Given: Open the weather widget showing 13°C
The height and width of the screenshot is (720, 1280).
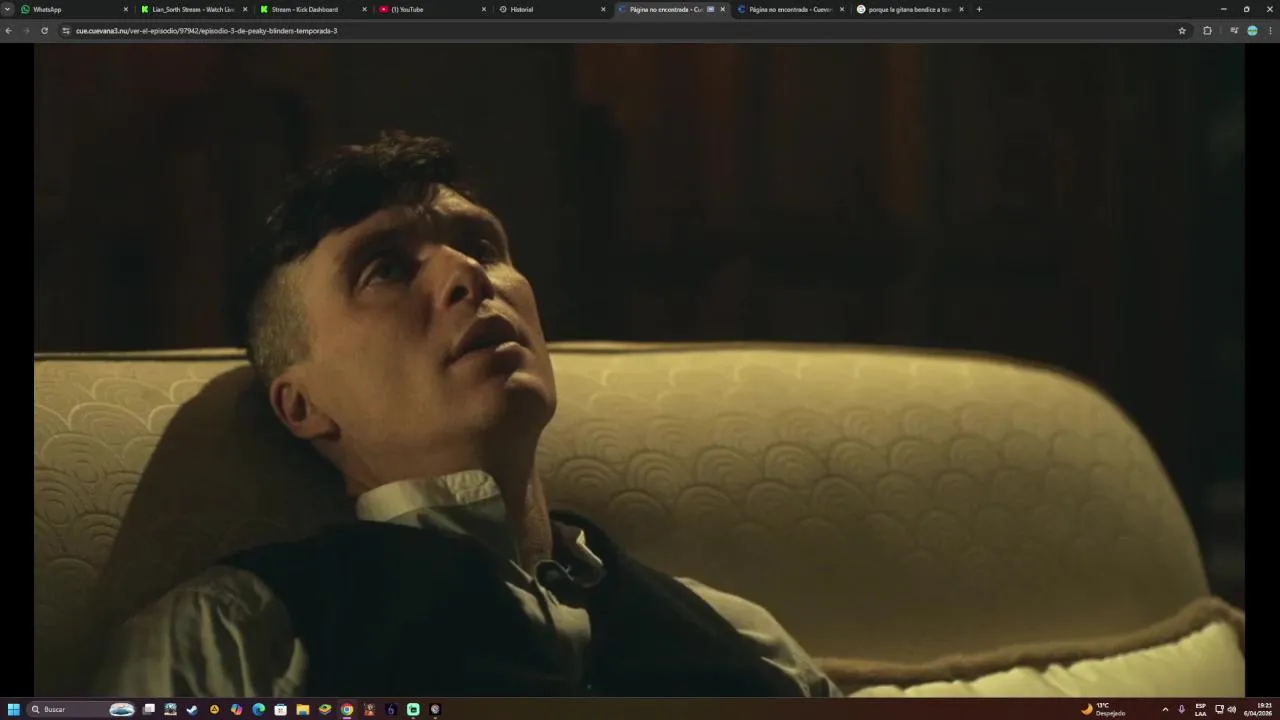Looking at the screenshot, I should 1104,709.
